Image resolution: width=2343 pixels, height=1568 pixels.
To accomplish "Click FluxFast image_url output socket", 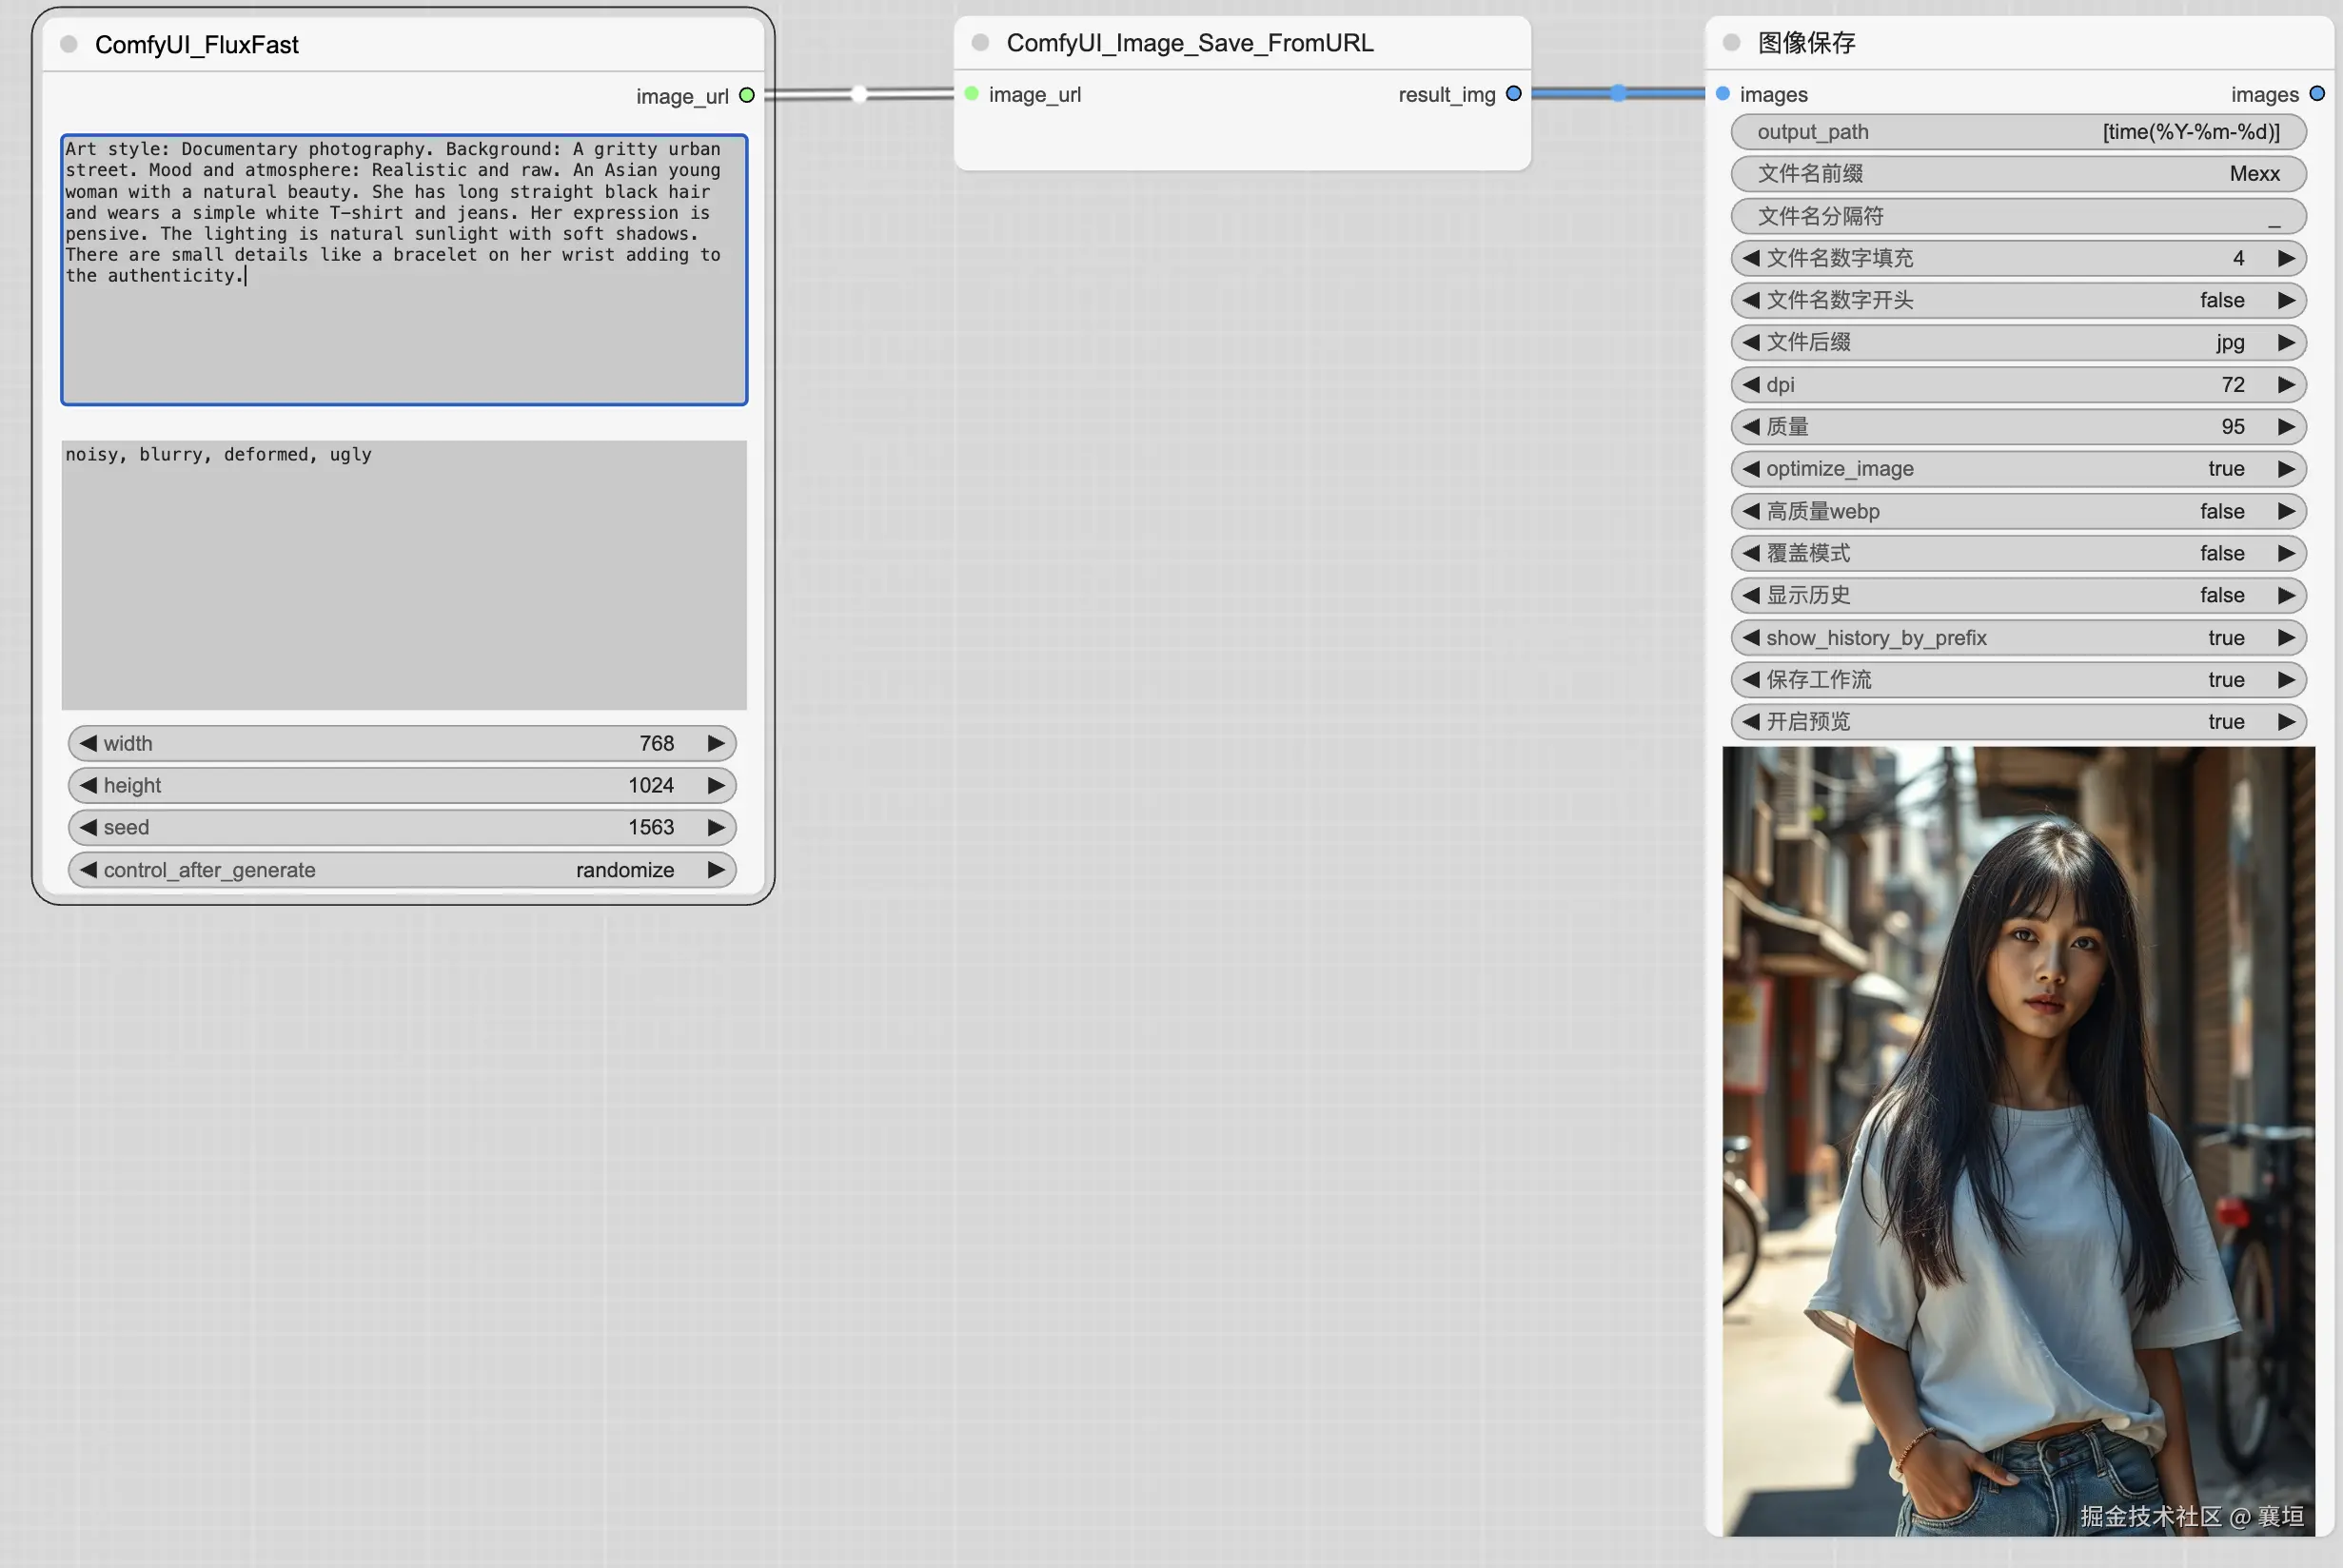I will tap(746, 96).
